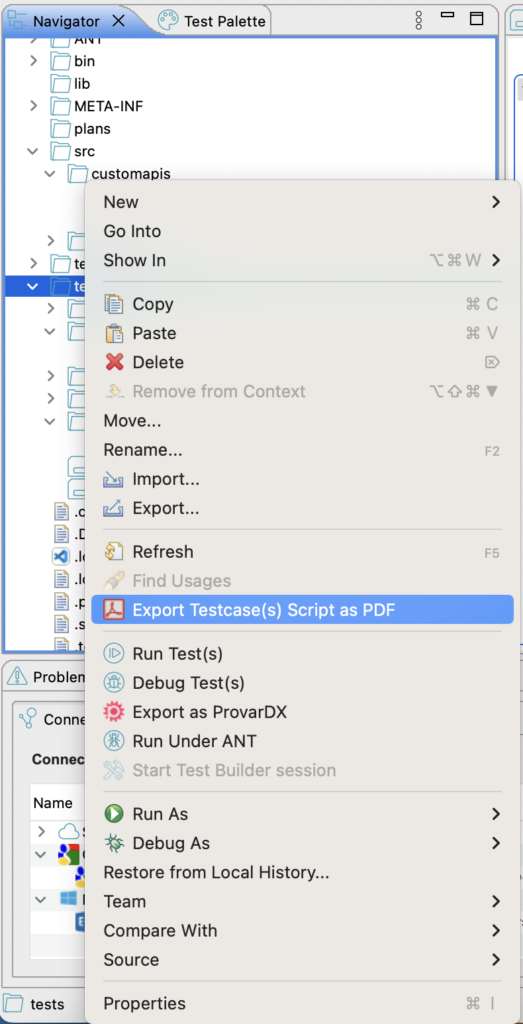Click Refresh in the context menu
Viewport: 523px width, 1024px height.
click(302, 552)
